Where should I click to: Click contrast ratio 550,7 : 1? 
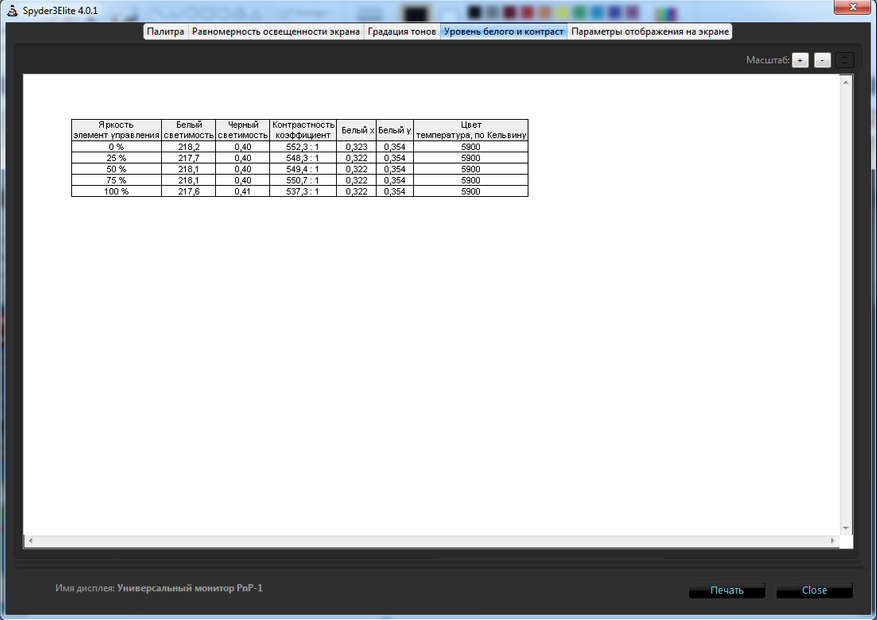pos(303,181)
